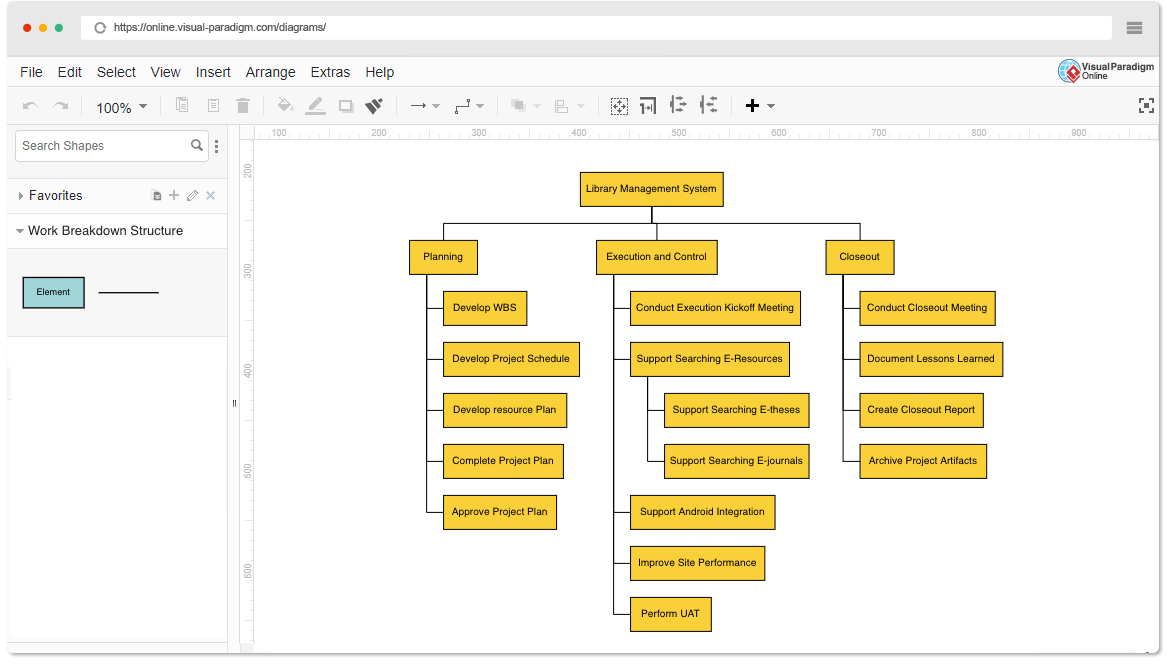1170x665 pixels.
Task: Open the align dropdown caret
Action: point(581,106)
